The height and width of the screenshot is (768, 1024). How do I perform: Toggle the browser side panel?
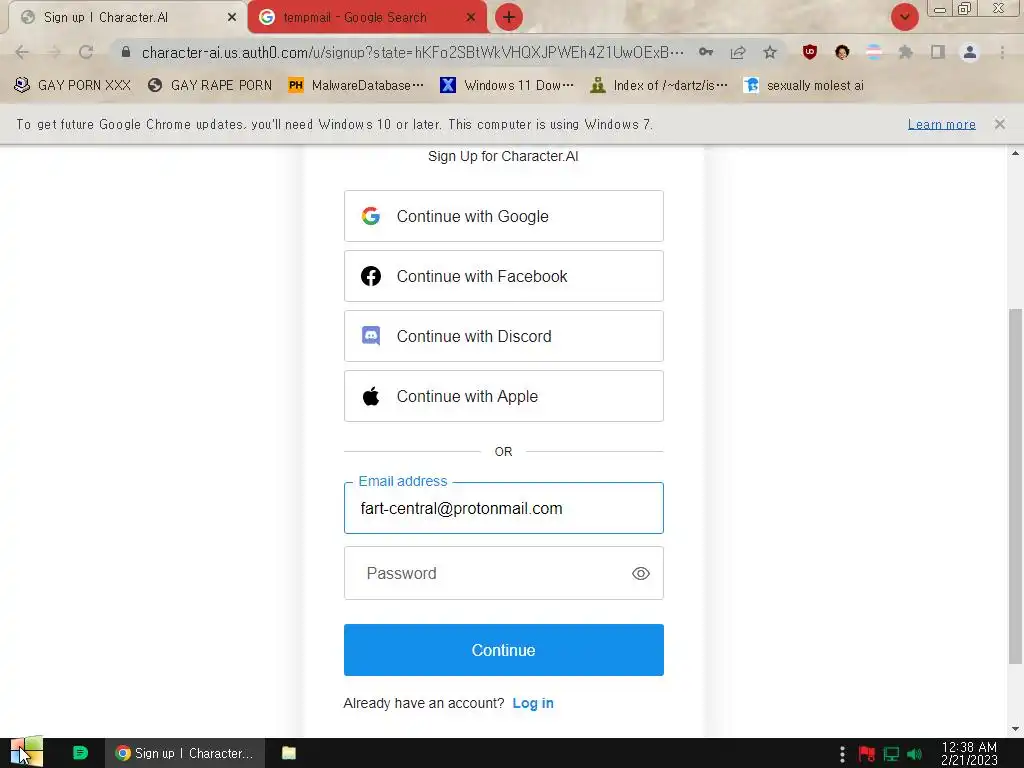pyautogui.click(x=938, y=52)
